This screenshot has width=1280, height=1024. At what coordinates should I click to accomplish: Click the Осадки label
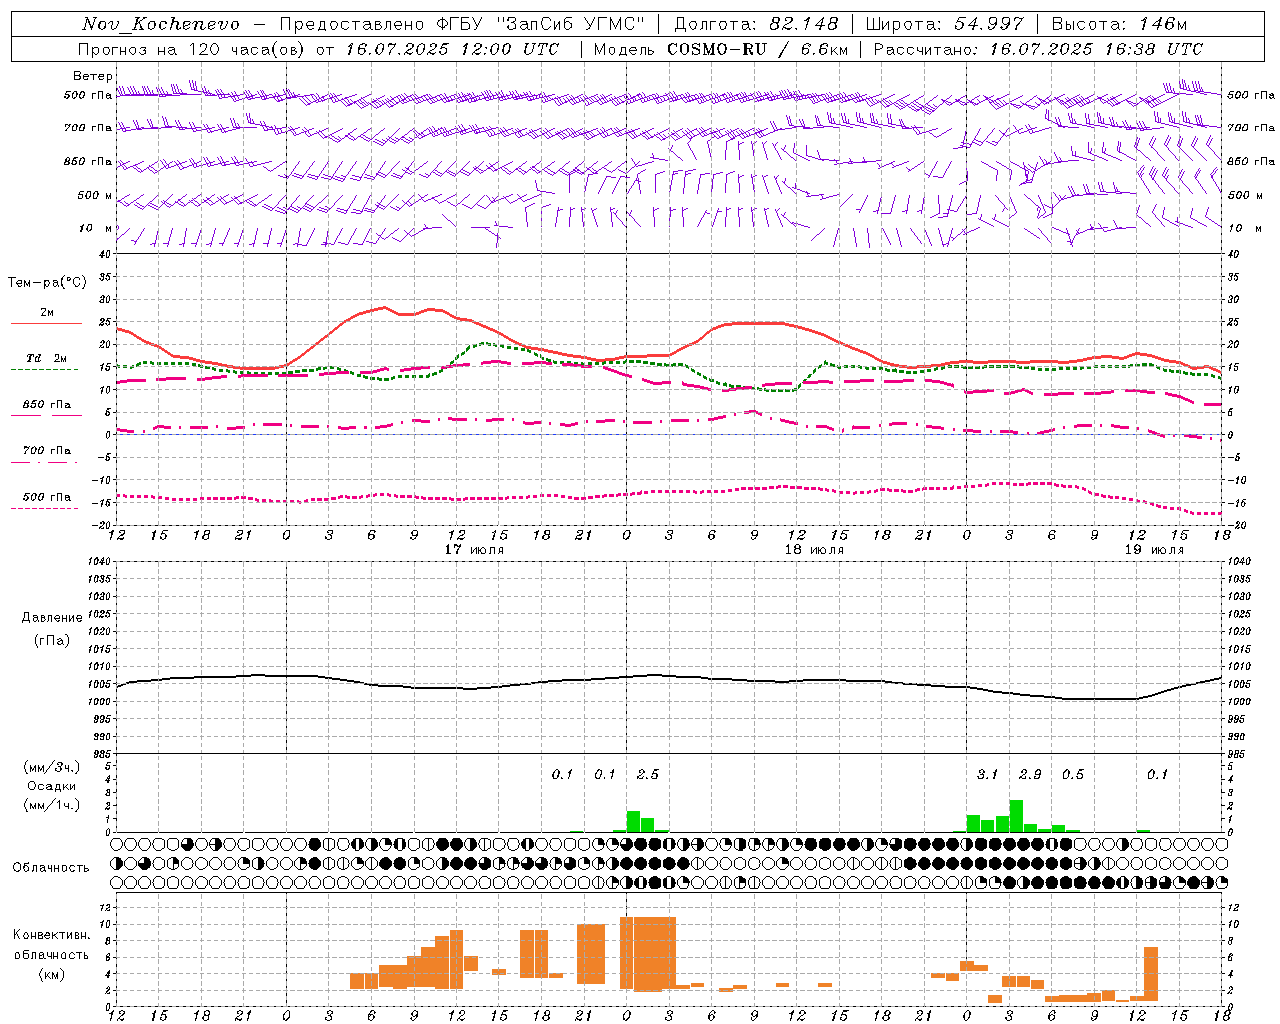pos(51,786)
